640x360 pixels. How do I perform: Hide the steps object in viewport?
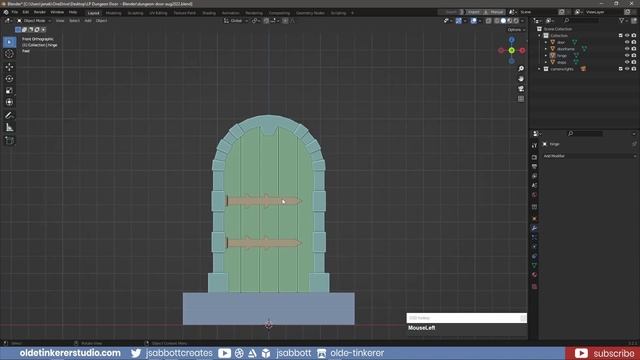[627, 62]
